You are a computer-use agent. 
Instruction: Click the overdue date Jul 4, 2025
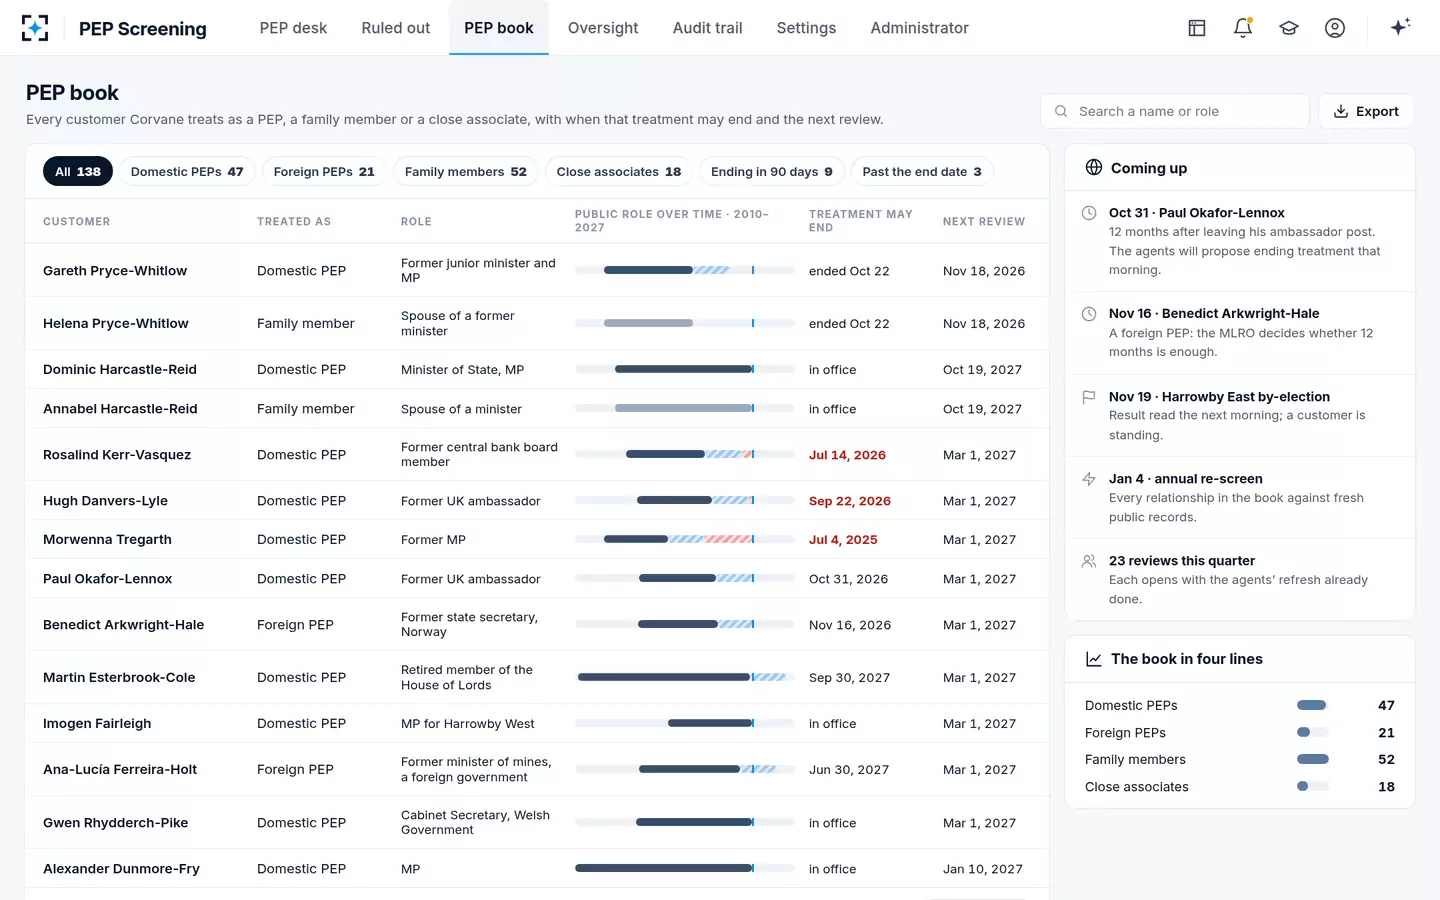click(843, 540)
